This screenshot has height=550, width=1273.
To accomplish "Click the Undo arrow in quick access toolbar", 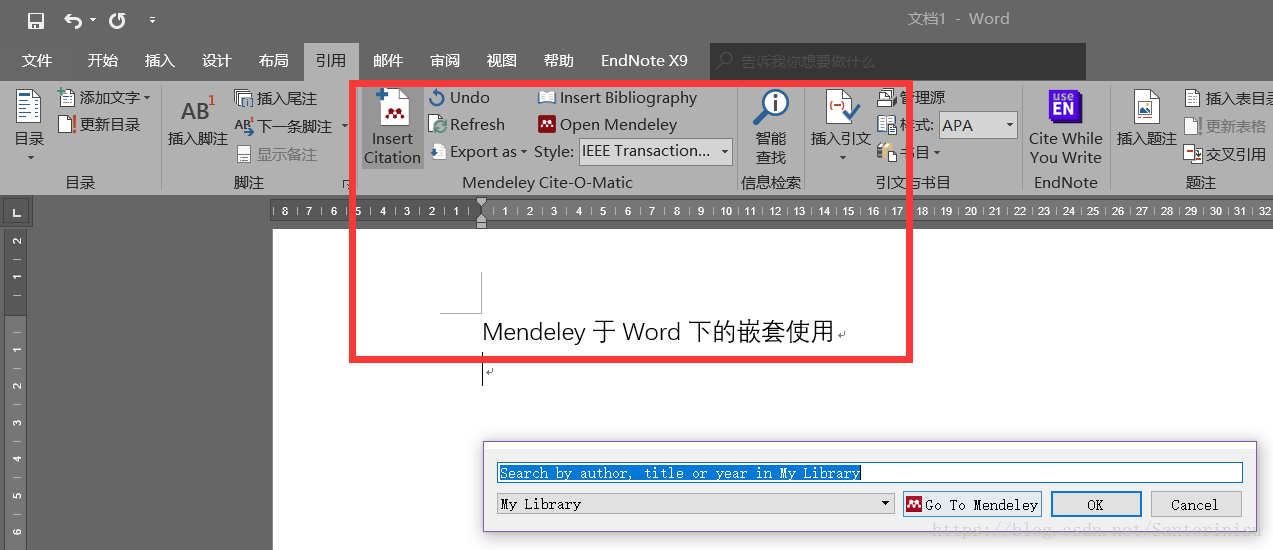I will tap(73, 20).
